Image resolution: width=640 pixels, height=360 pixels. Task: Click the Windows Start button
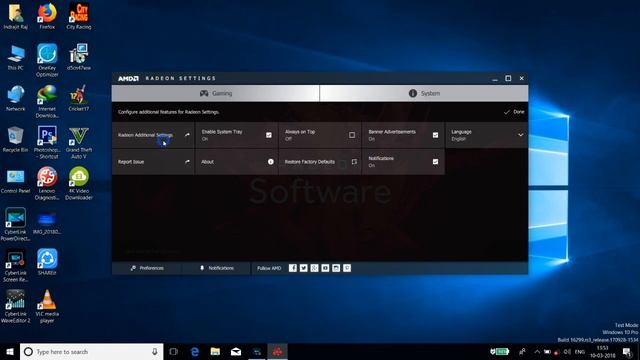(10, 352)
